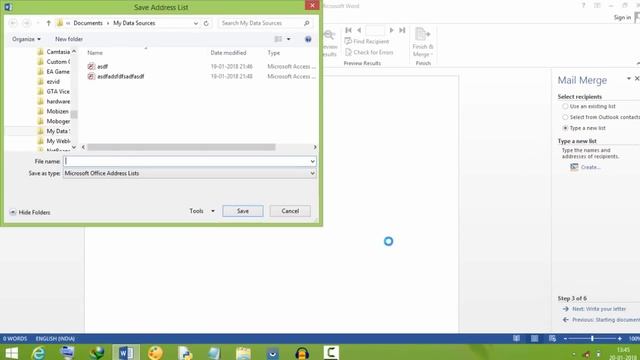Click the zoom out minus button
Screen dimensions: 640x360
565,338
